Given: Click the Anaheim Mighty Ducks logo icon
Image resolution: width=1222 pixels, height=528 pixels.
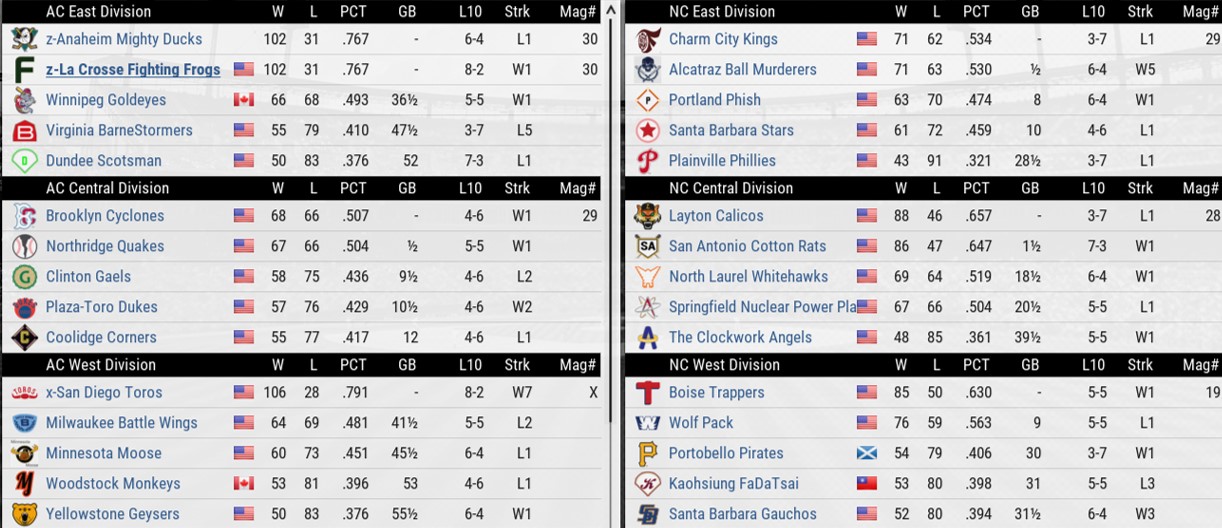Looking at the screenshot, I should pos(25,39).
